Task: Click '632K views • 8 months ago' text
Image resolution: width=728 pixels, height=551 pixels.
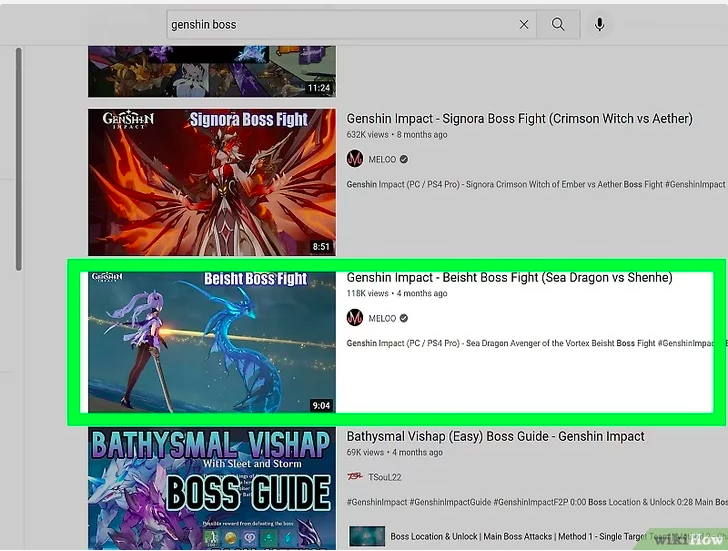Action: 397,135
